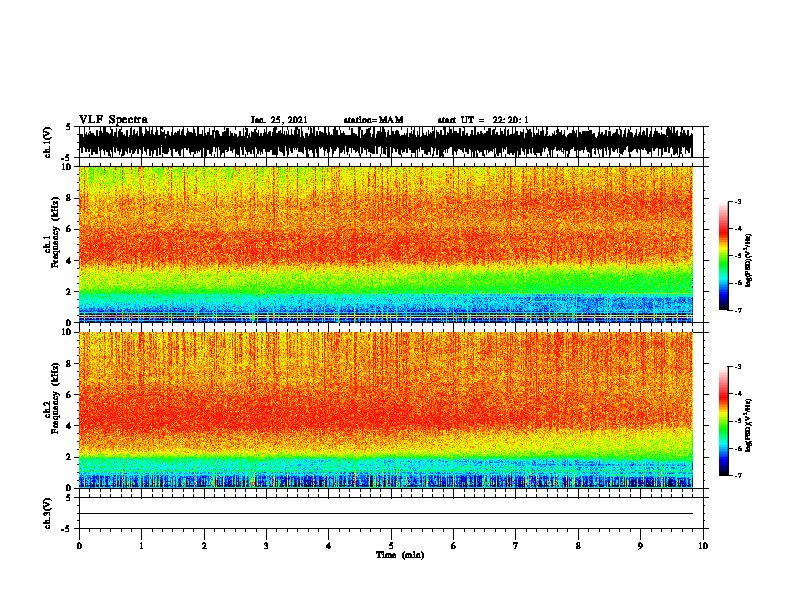Click time axis tick label "9"

(x=640, y=545)
